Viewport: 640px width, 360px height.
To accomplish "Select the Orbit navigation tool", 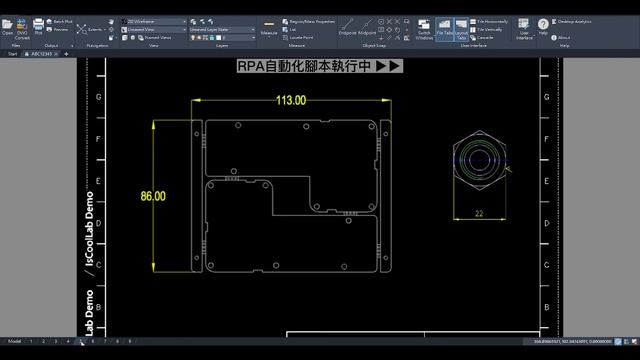I will (x=110, y=29).
